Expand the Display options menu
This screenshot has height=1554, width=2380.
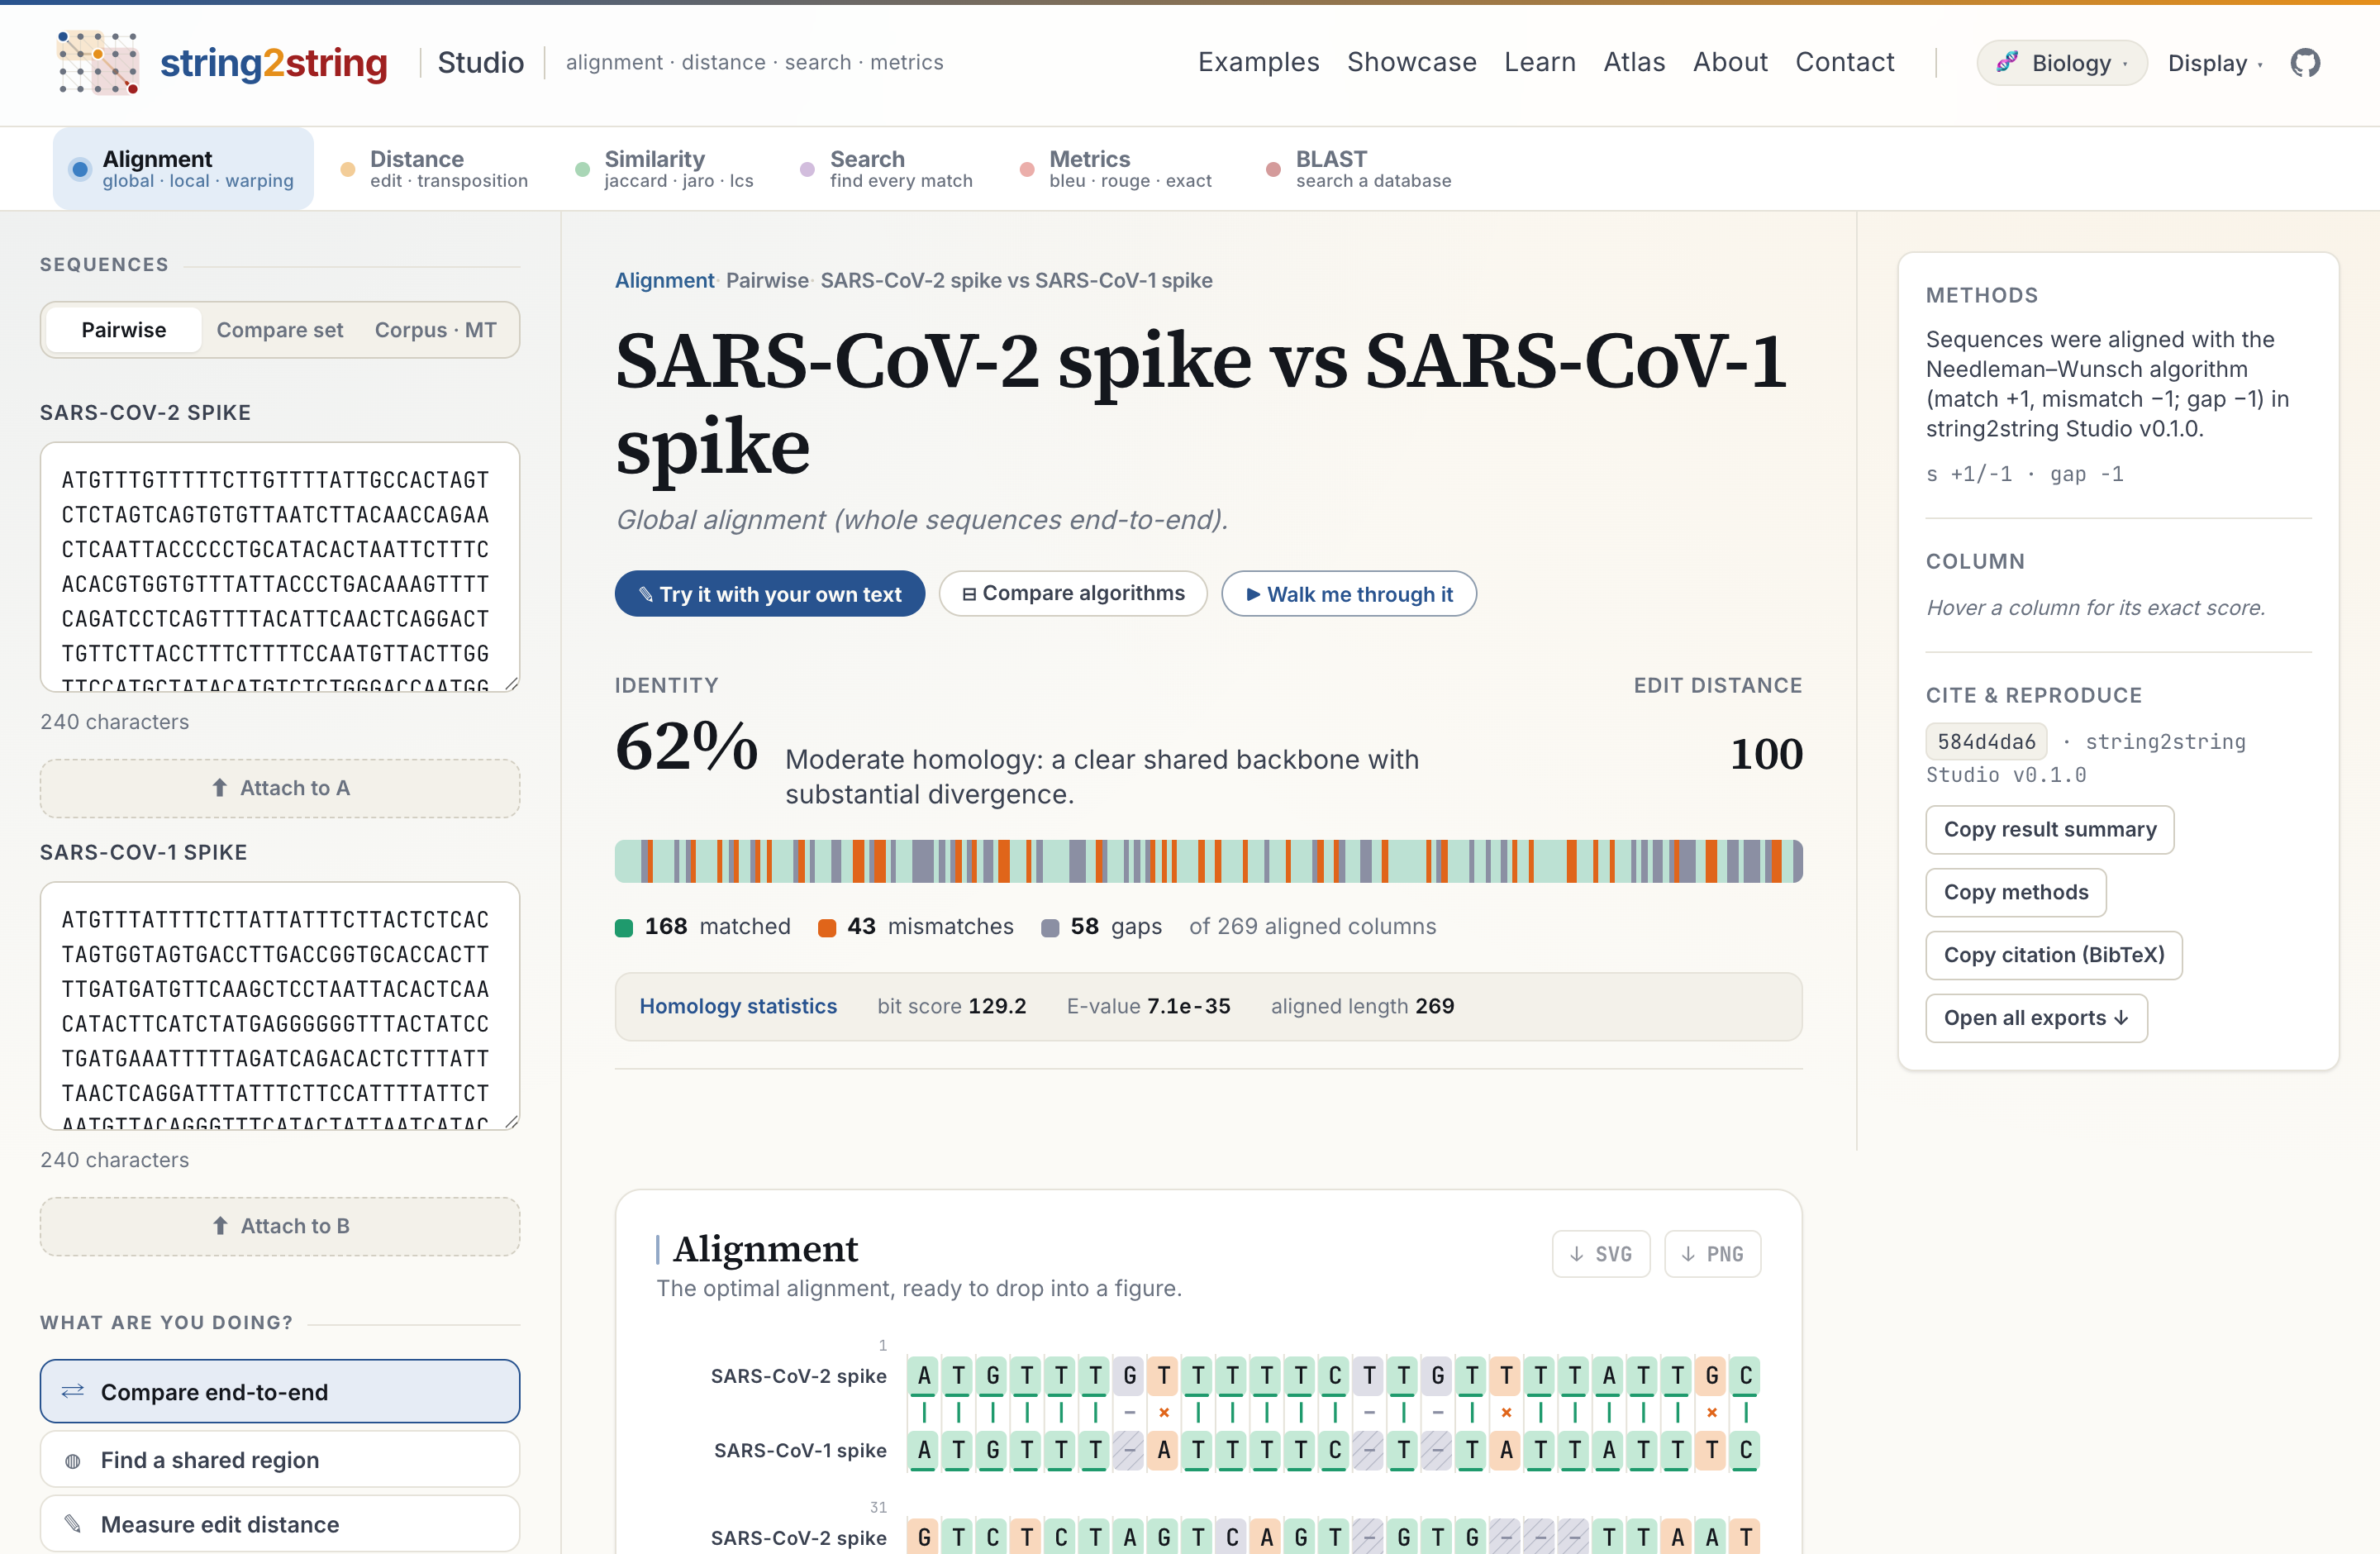2214,63
